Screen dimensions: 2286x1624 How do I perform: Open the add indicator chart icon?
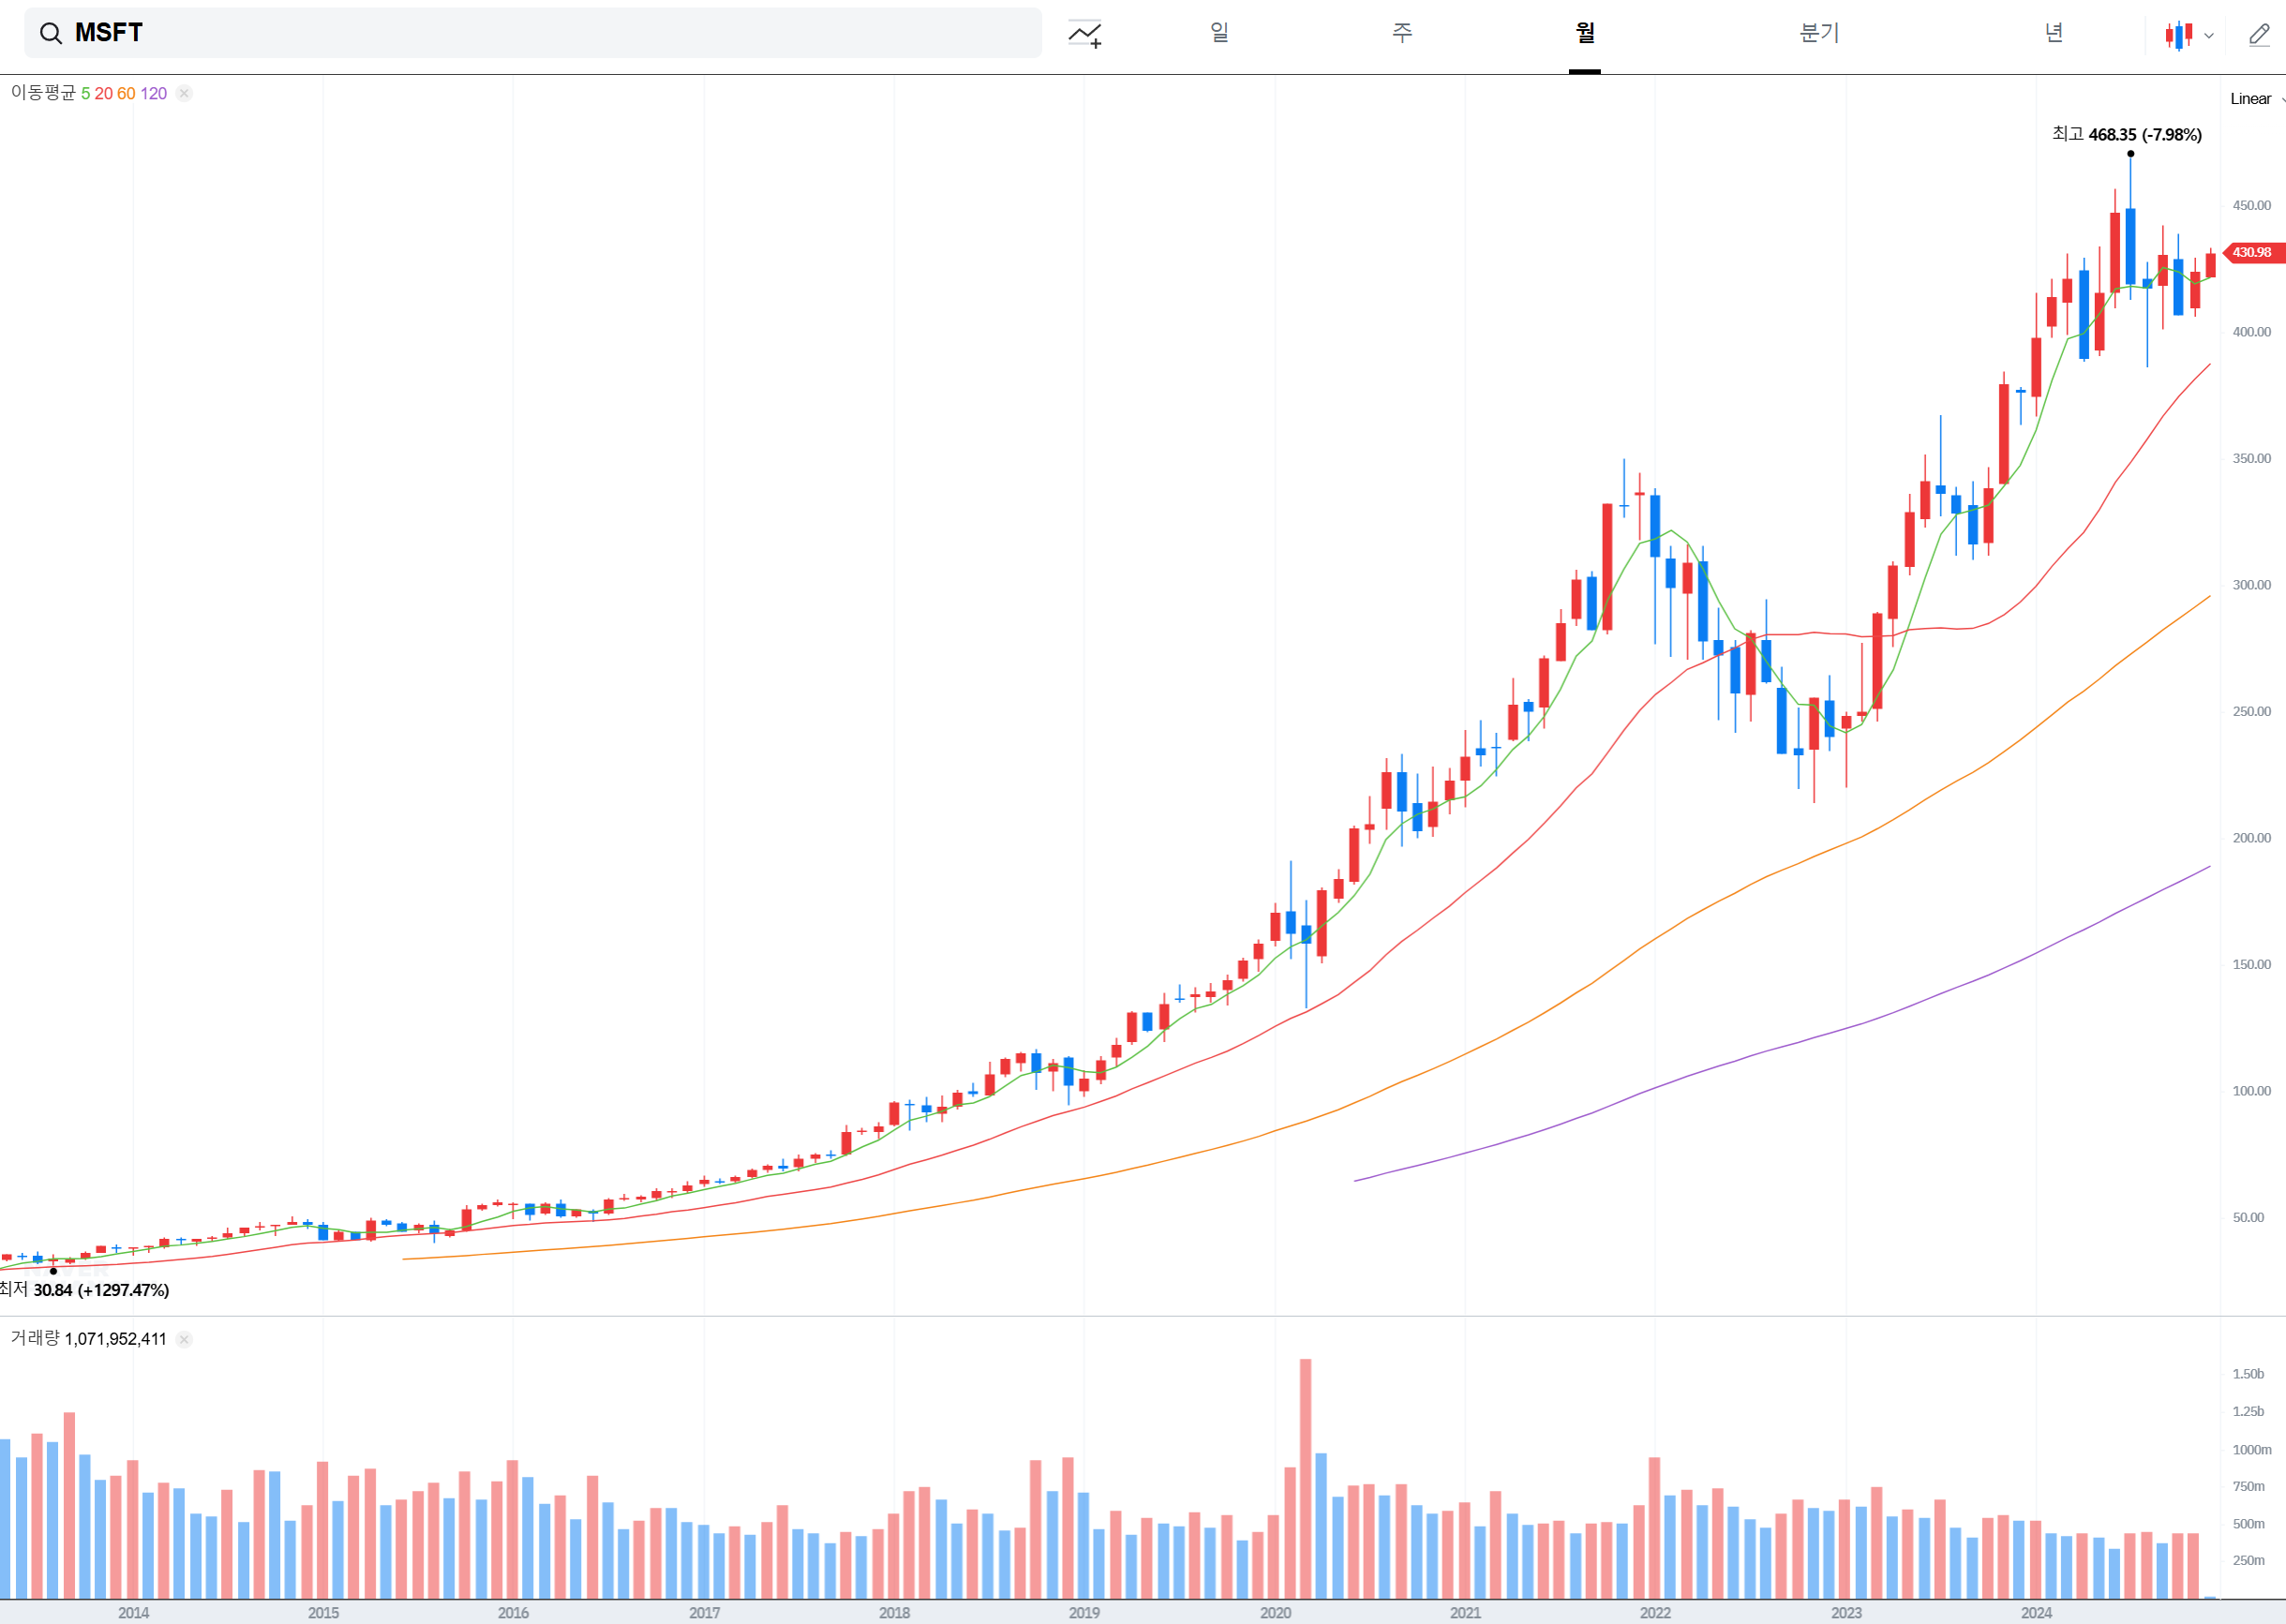1084,34
